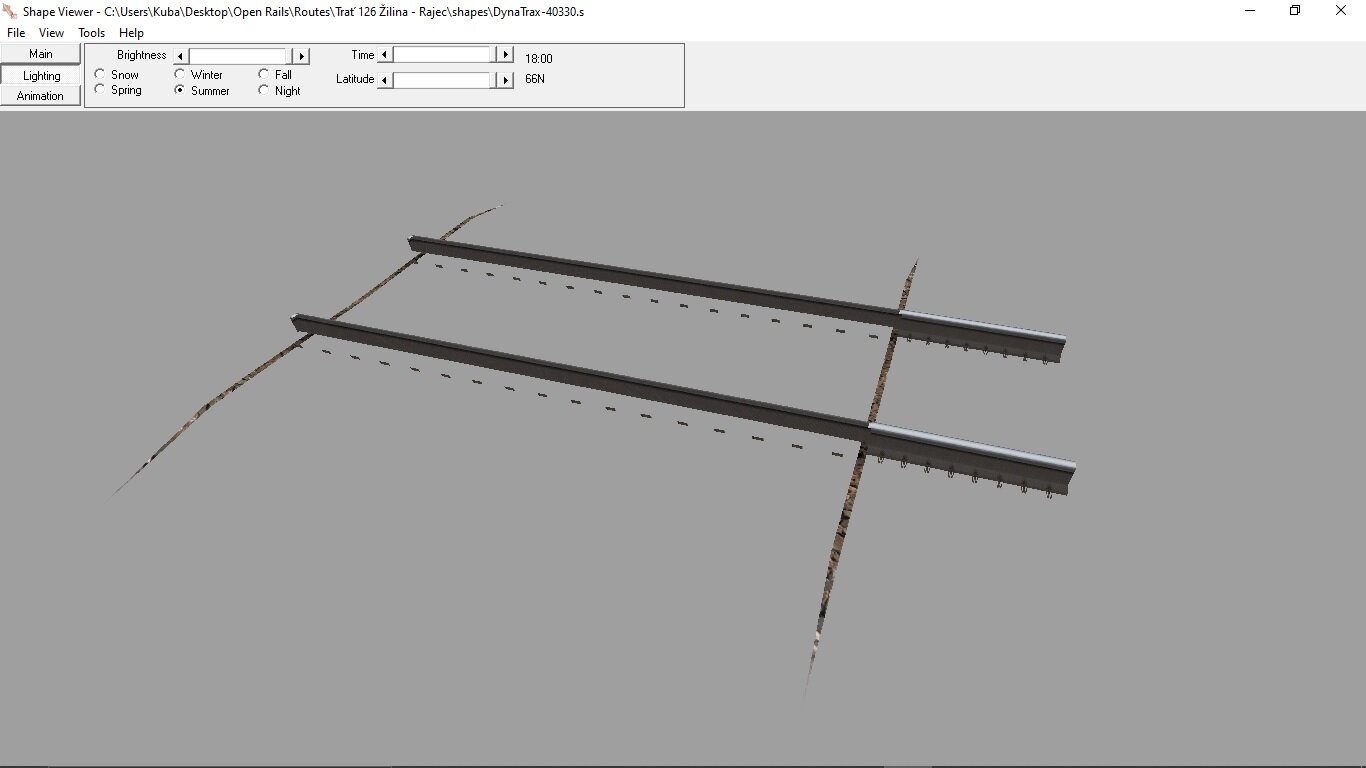The height and width of the screenshot is (768, 1366).
Task: Click the Brightness slider left arrow
Action: tap(180, 56)
